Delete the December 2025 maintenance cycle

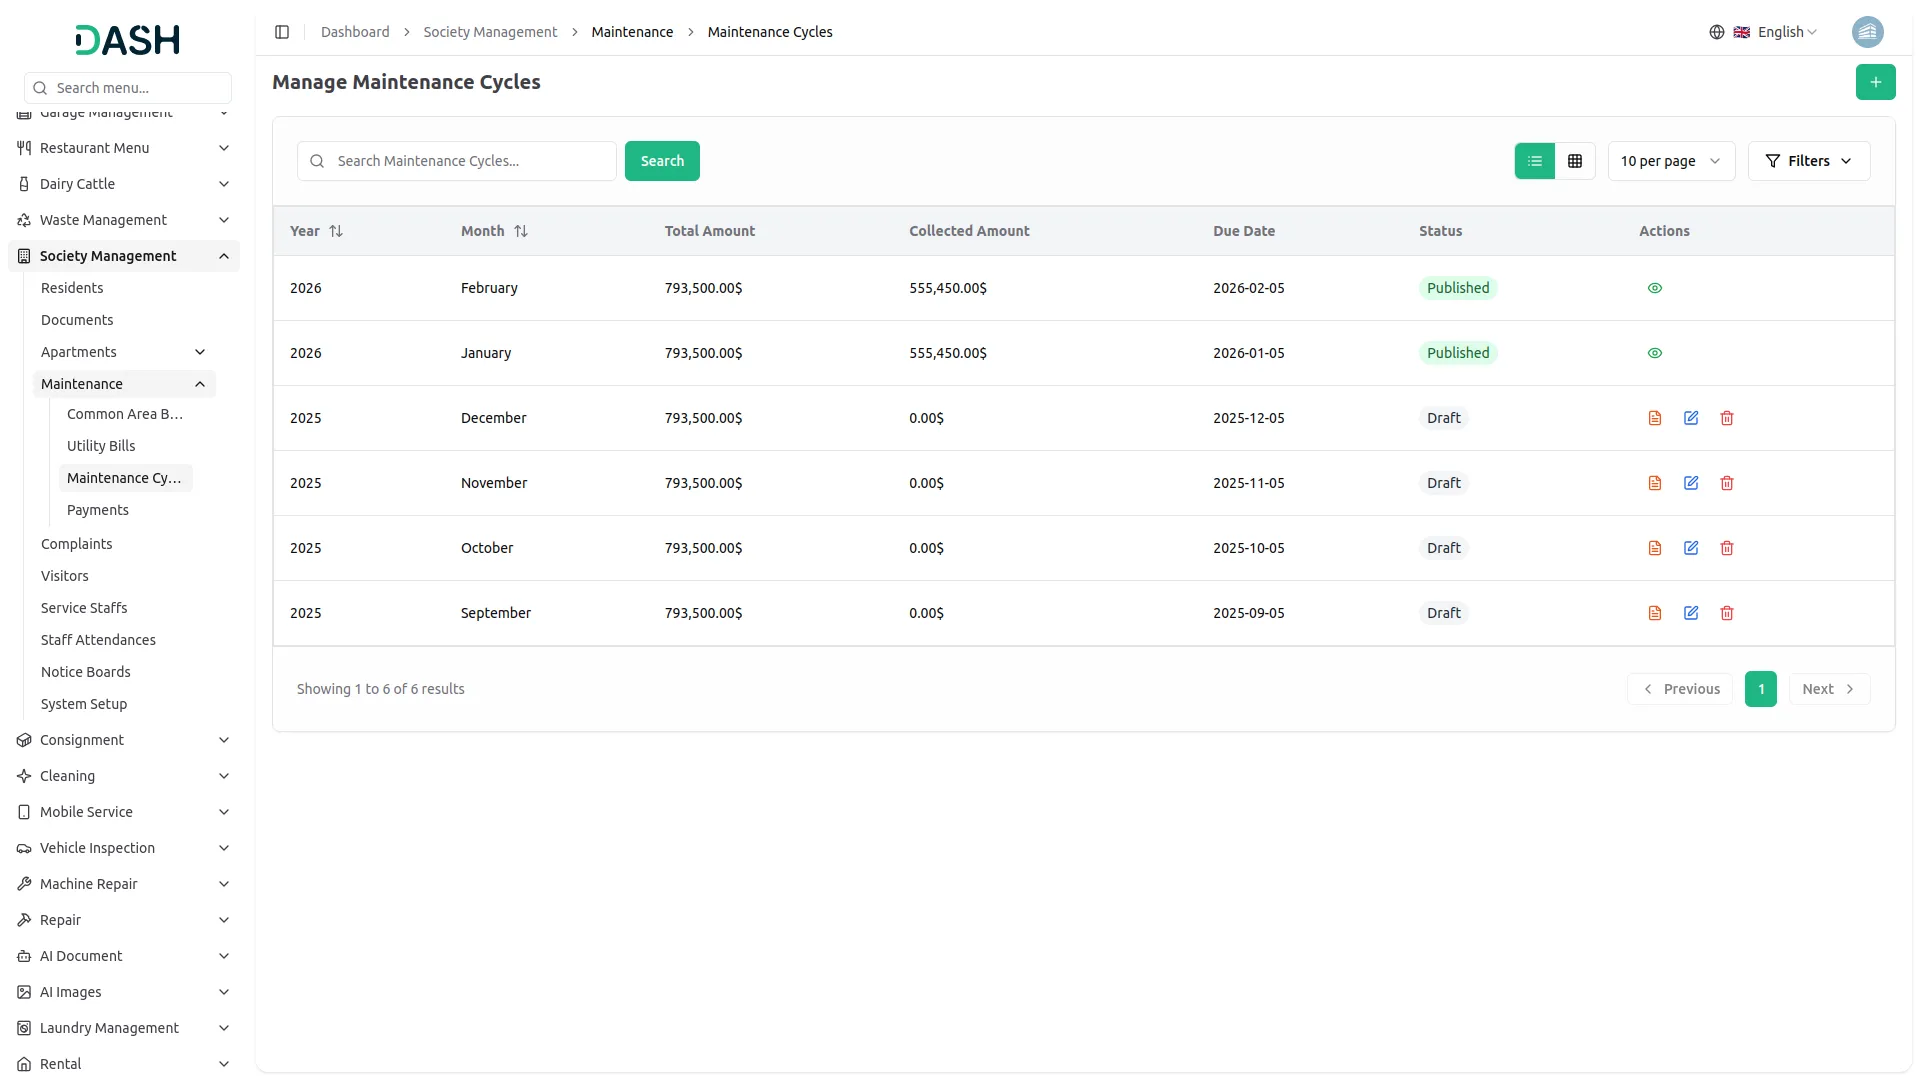click(1726, 418)
